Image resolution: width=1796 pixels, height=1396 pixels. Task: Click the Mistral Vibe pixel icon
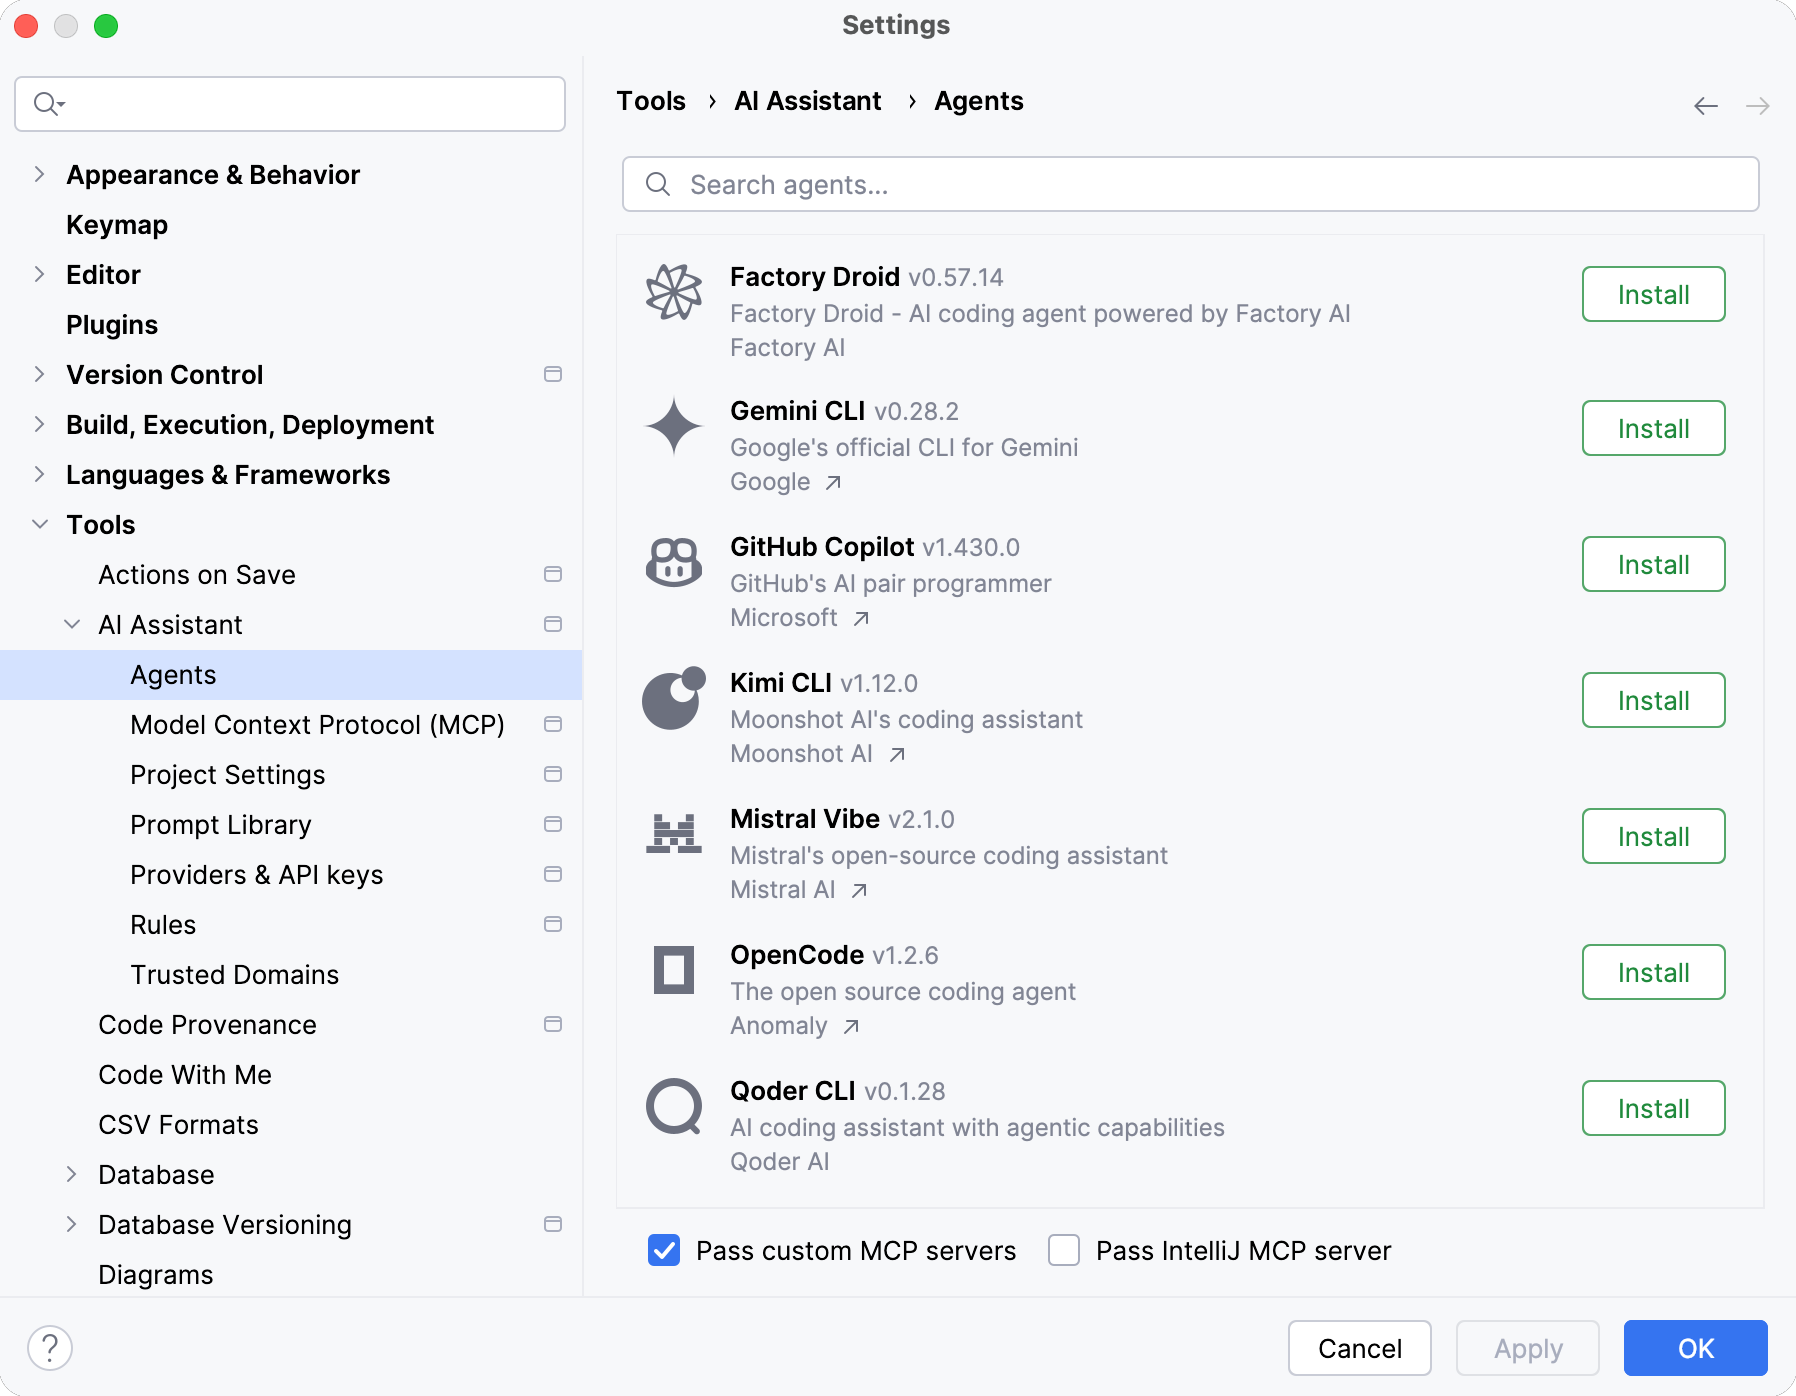pyautogui.click(x=673, y=836)
